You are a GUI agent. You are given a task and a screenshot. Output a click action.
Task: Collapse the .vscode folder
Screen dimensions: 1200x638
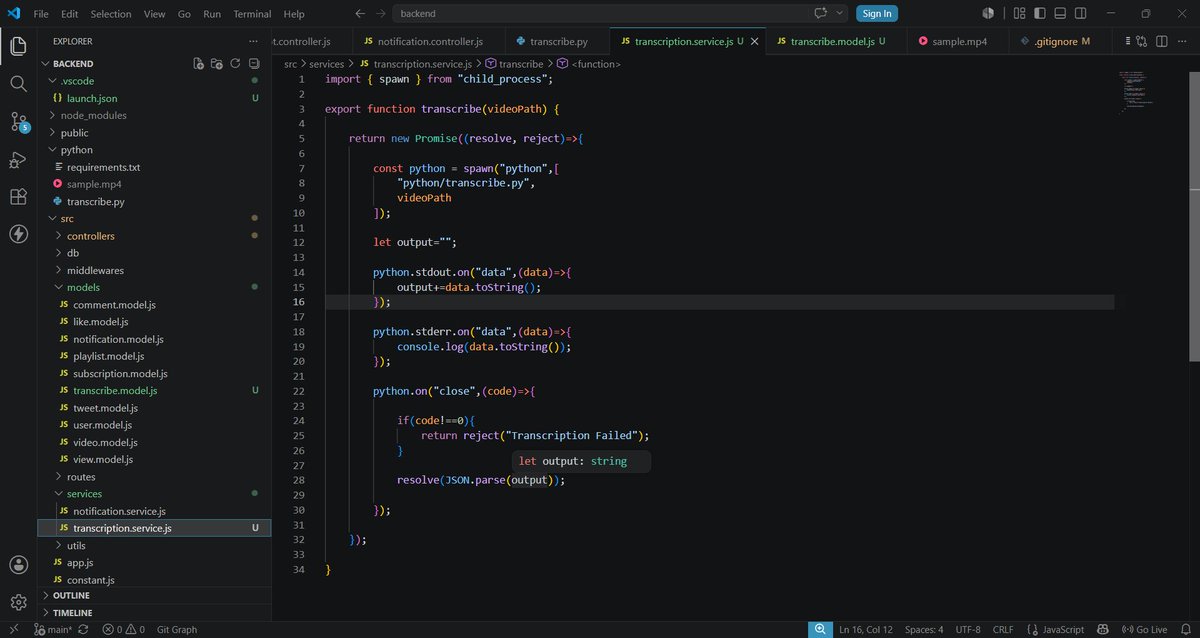[155, 80]
